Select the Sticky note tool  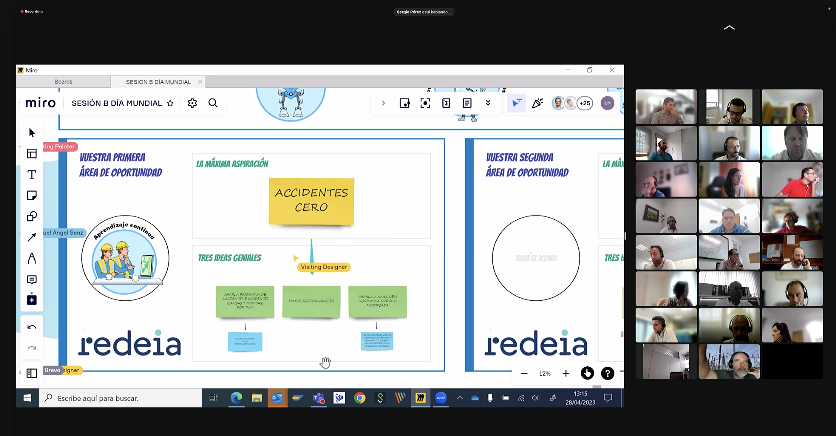pyautogui.click(x=31, y=196)
